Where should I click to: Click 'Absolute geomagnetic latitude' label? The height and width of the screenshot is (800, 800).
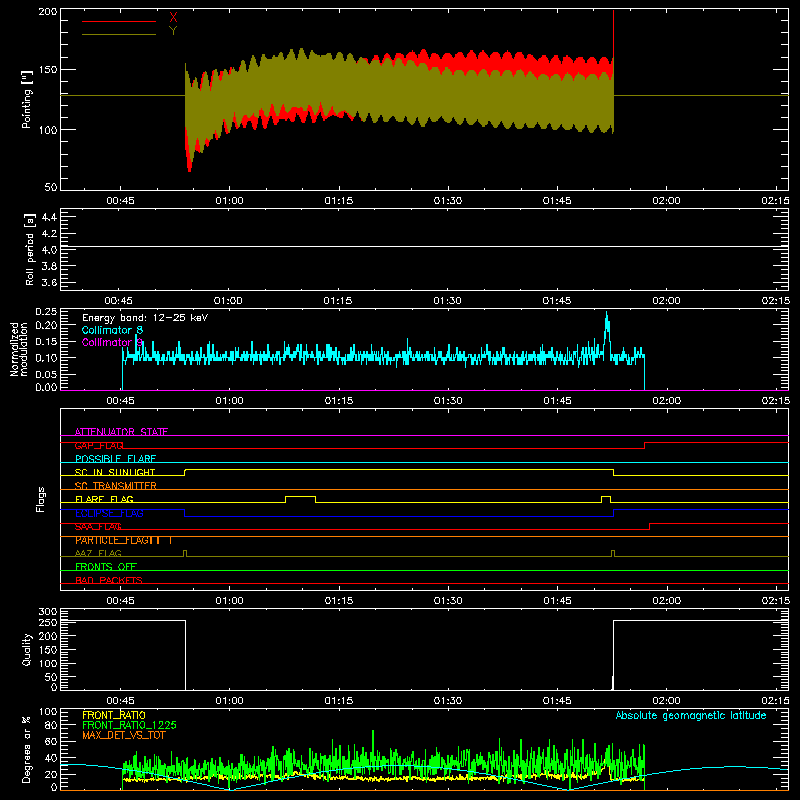(691, 715)
